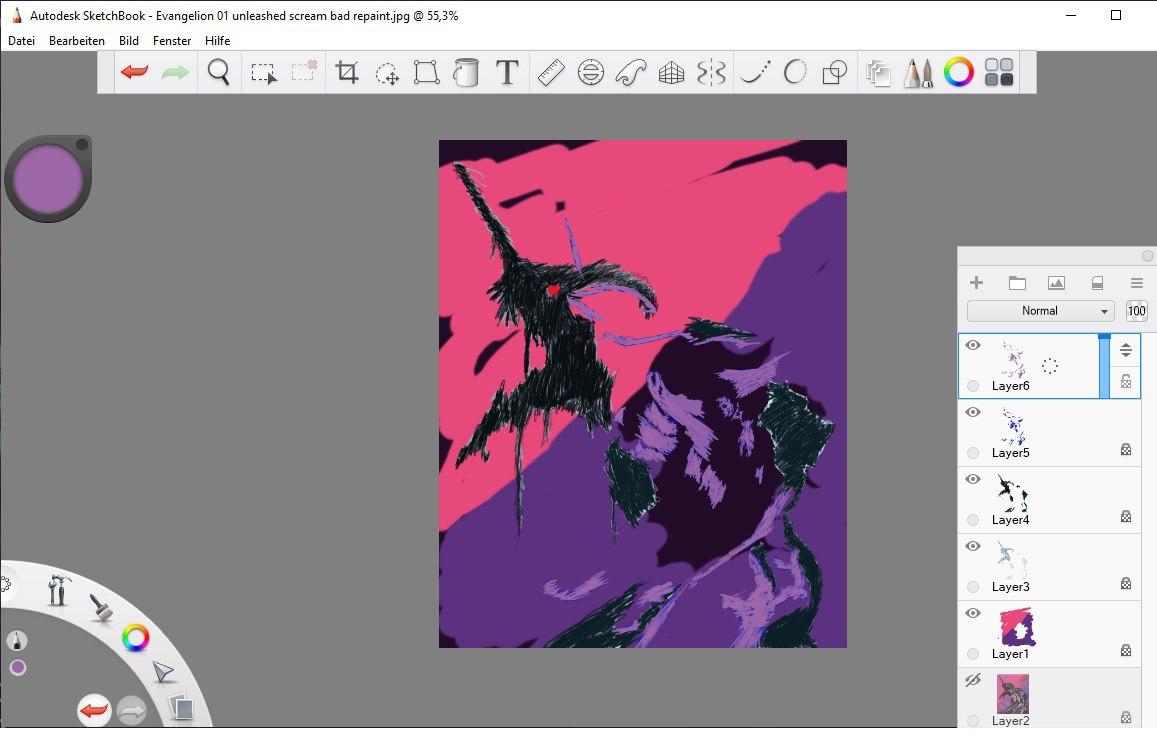Select the Crop tool in toolbar
The height and width of the screenshot is (755, 1157).
347,72
